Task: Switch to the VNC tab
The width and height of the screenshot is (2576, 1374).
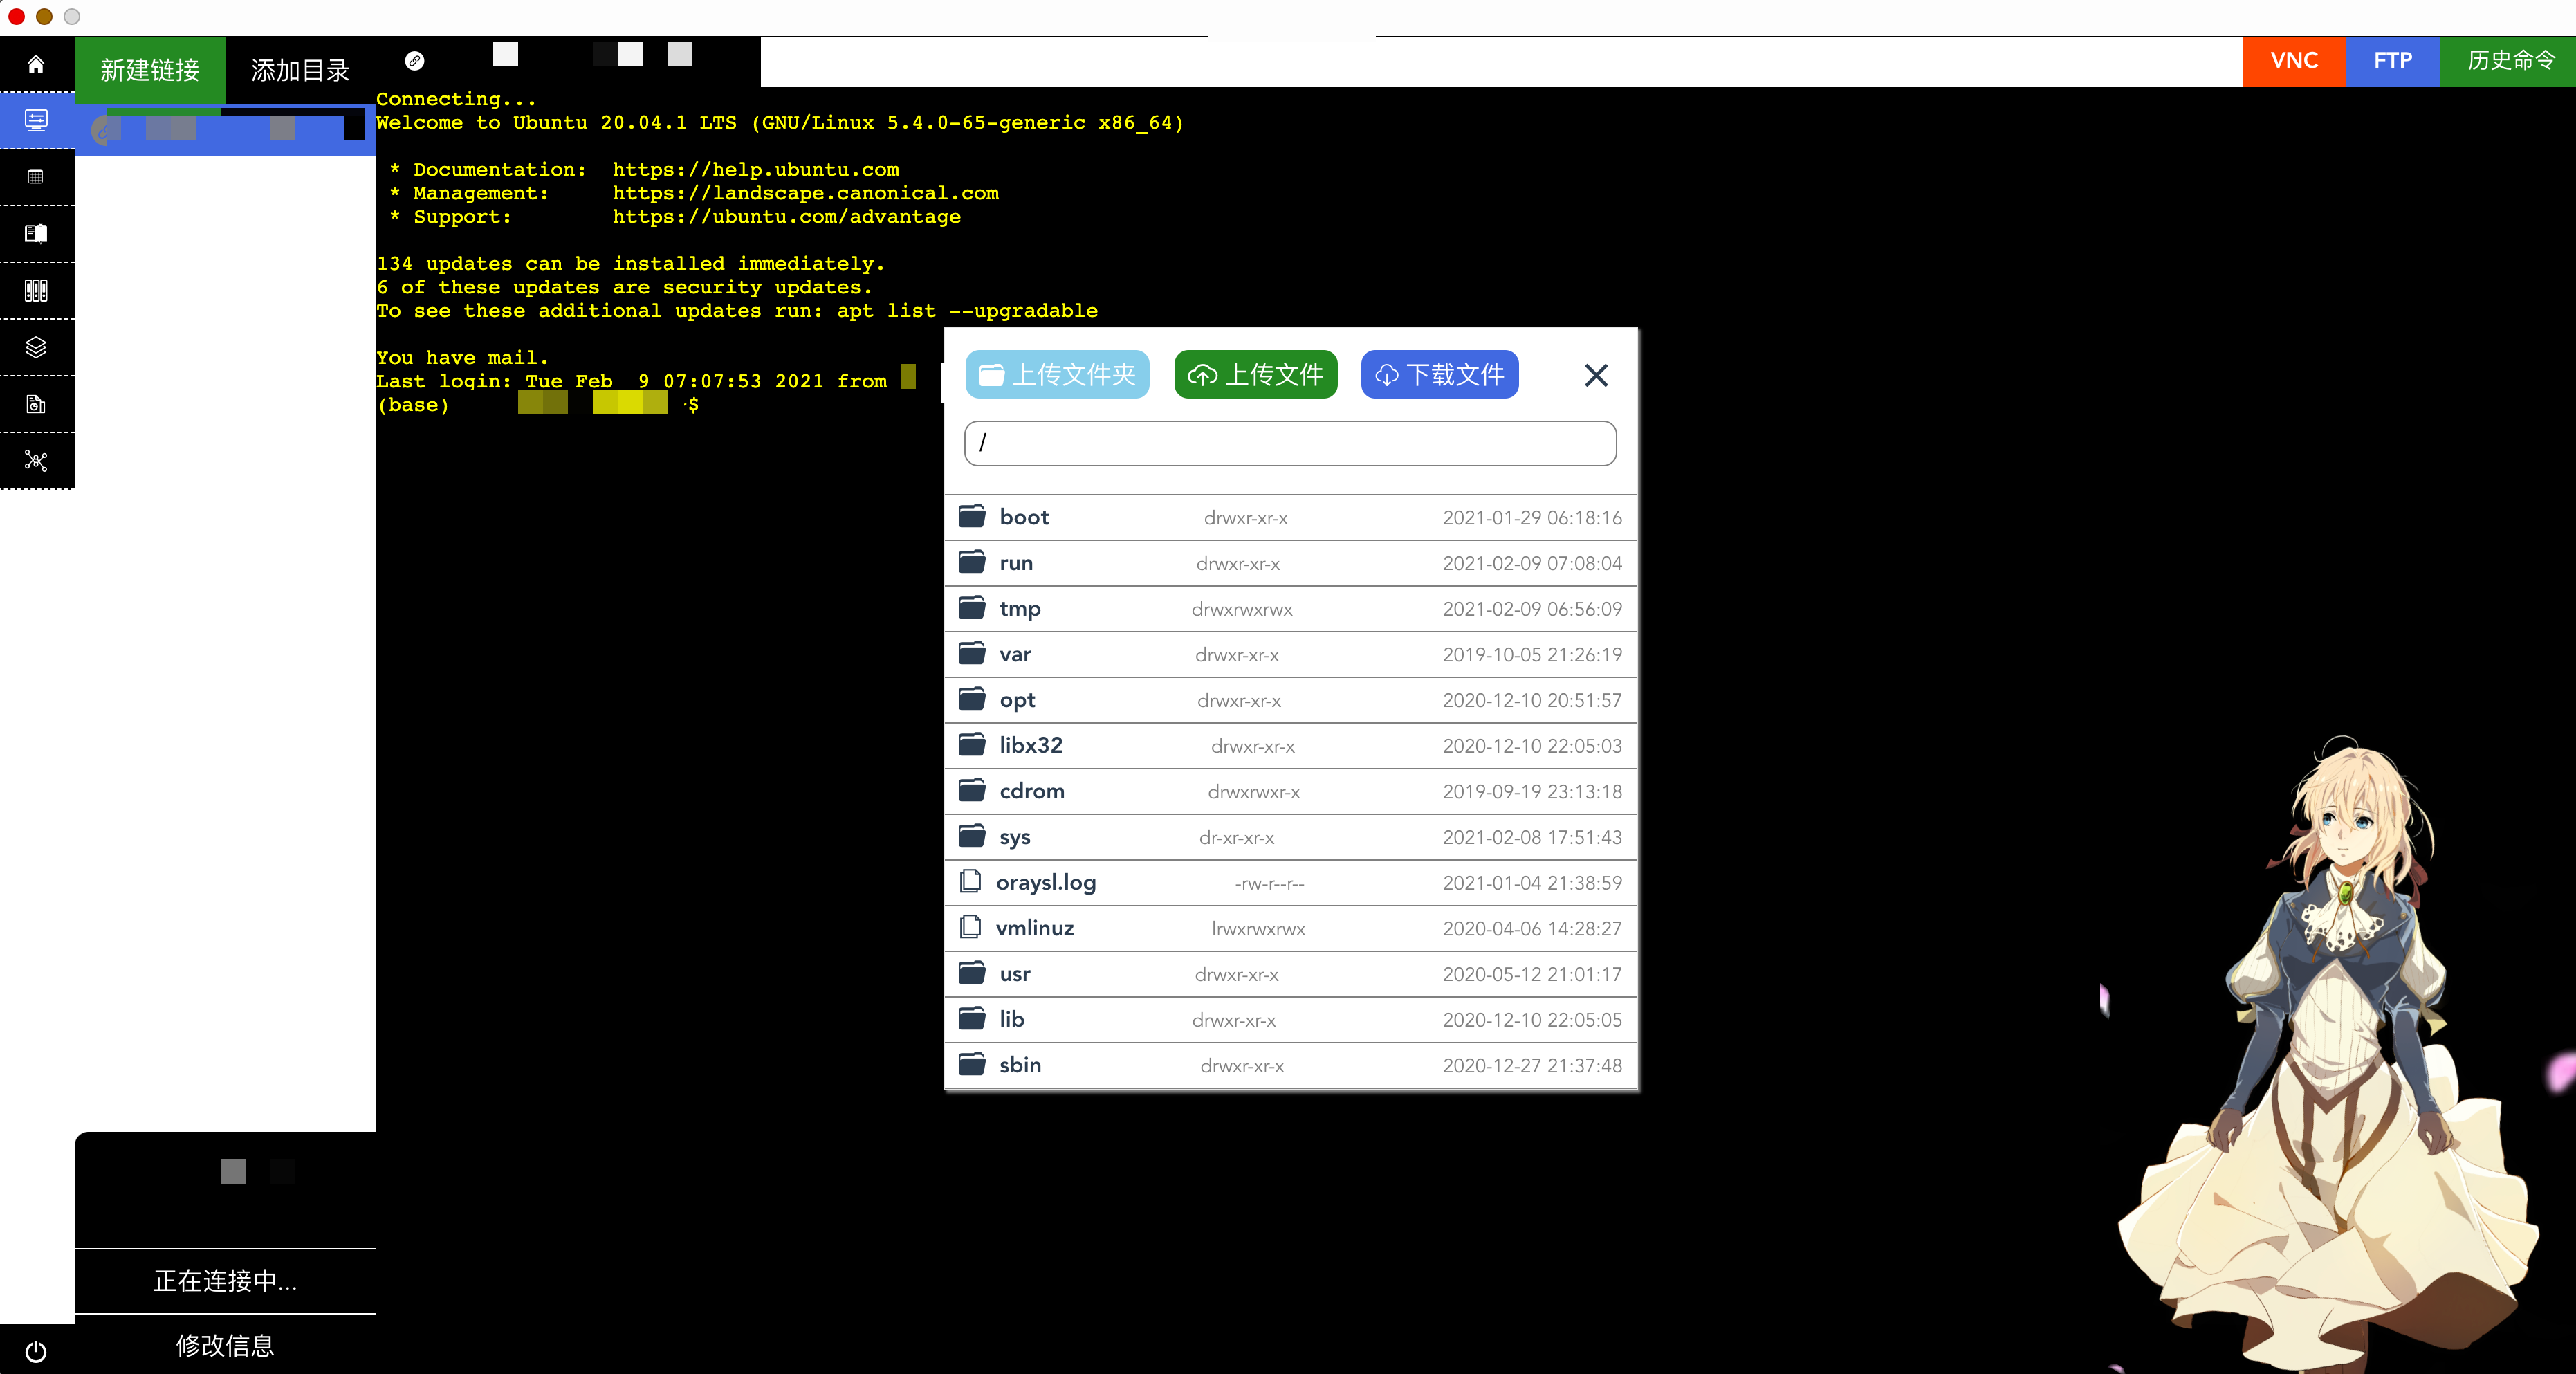Action: 2293,61
